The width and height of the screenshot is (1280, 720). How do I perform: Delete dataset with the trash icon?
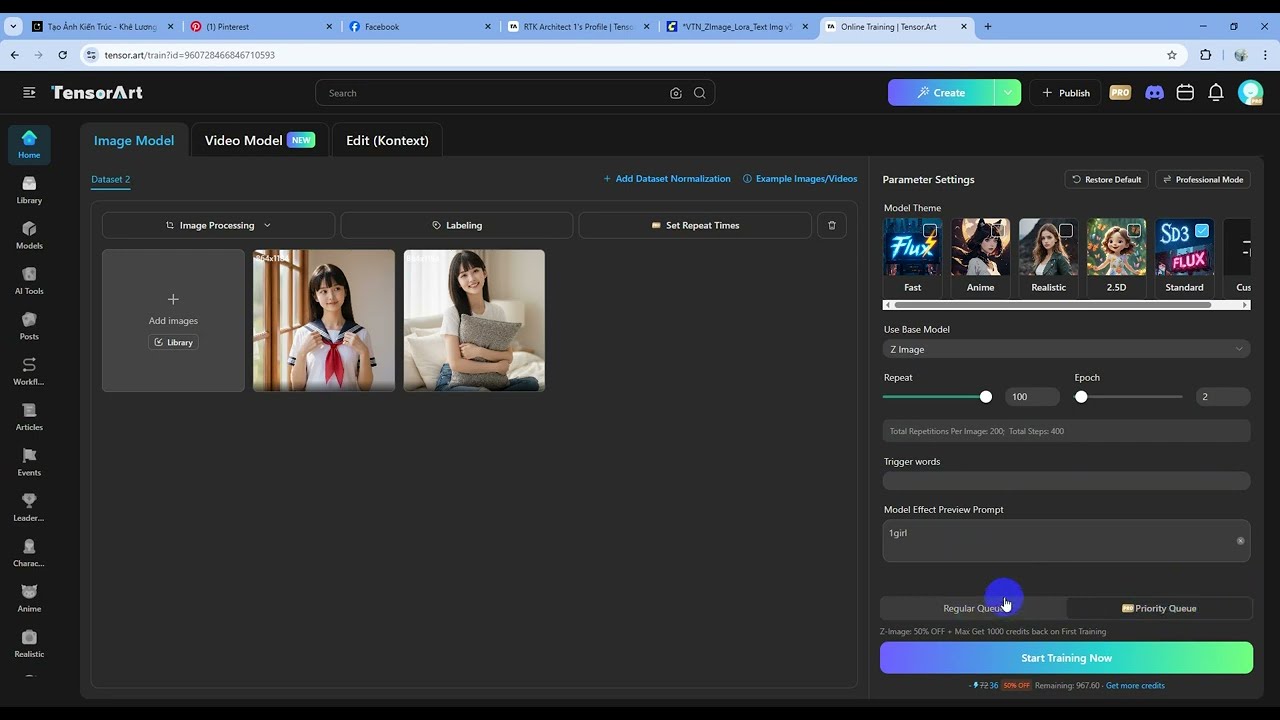coord(832,225)
